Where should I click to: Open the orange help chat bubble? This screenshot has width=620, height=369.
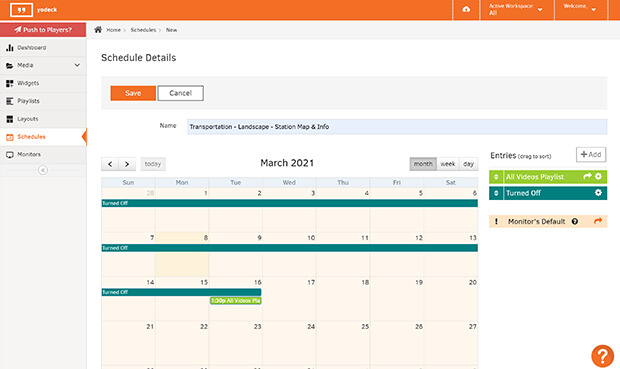tap(603, 356)
